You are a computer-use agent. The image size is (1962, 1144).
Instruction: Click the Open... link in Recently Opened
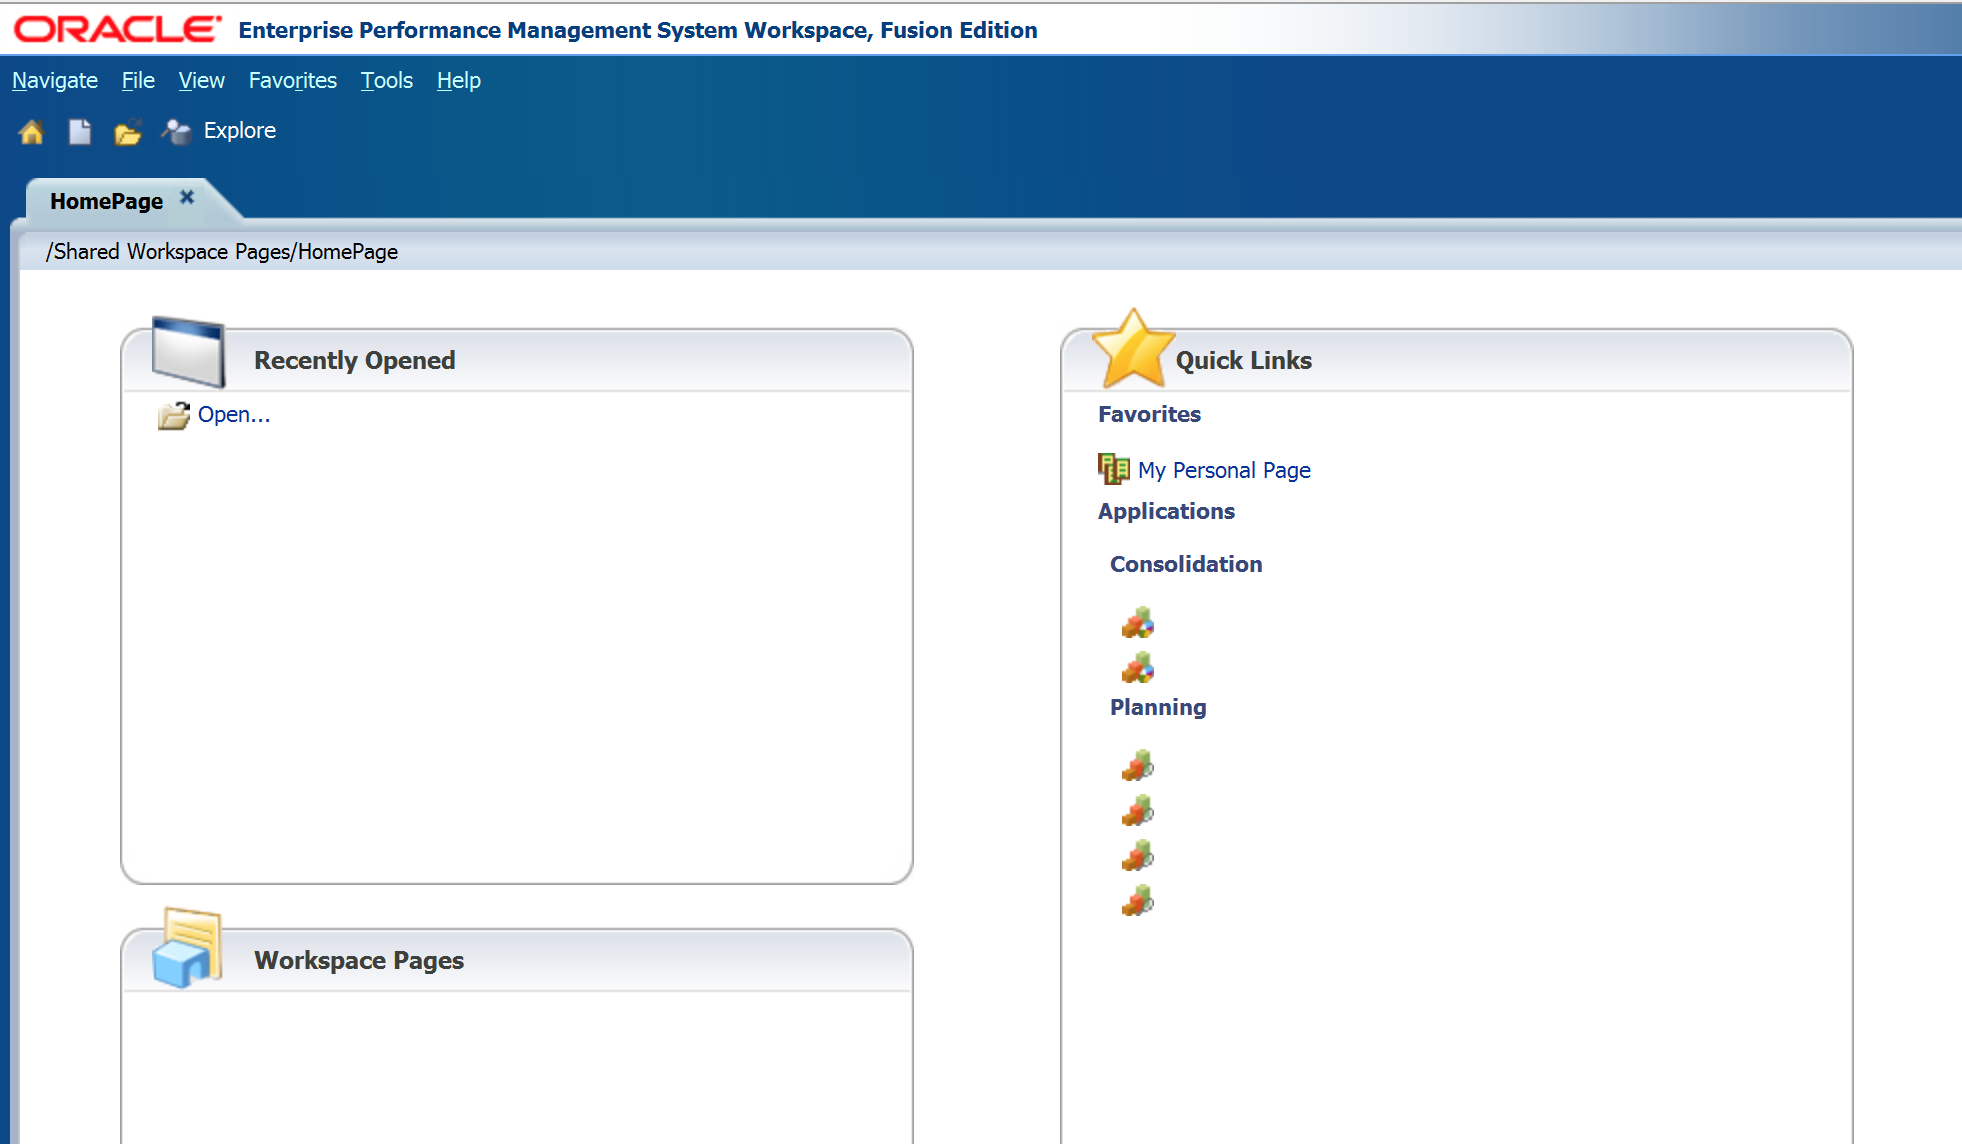(233, 414)
